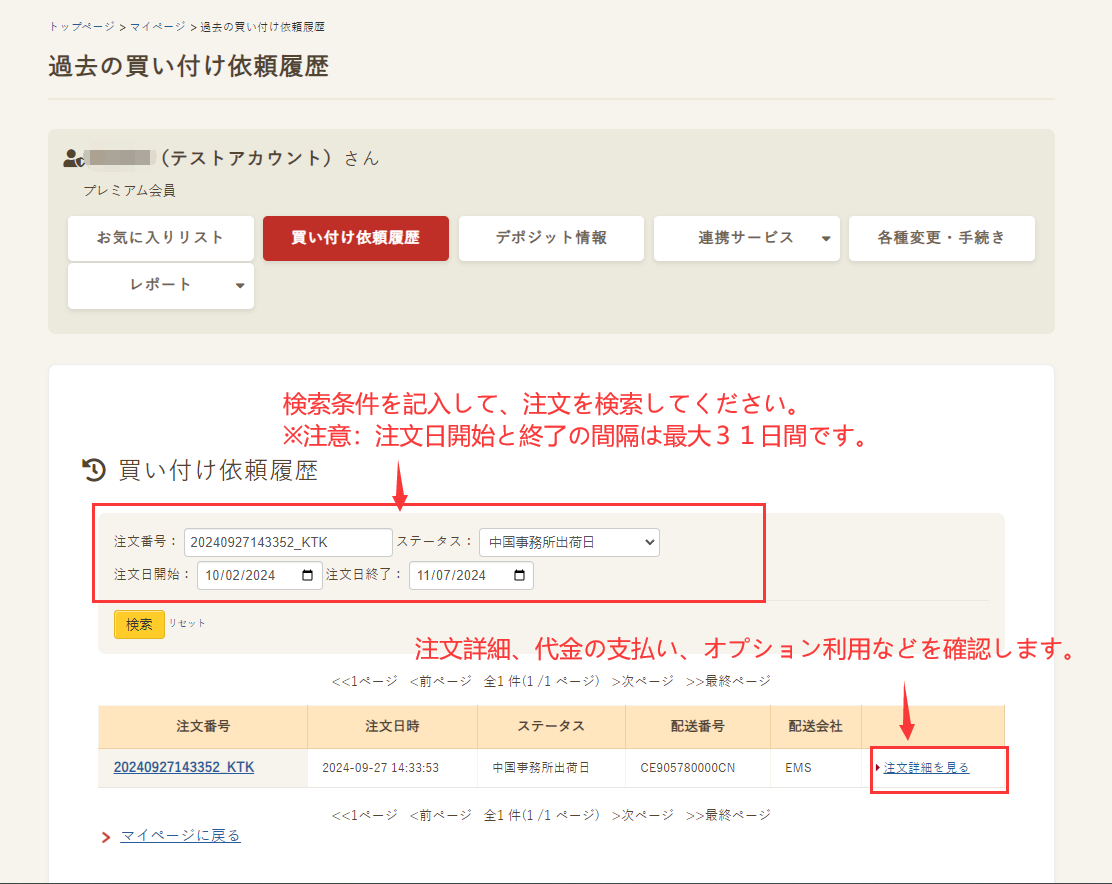Click the yellow 検索 search button

coord(139,623)
